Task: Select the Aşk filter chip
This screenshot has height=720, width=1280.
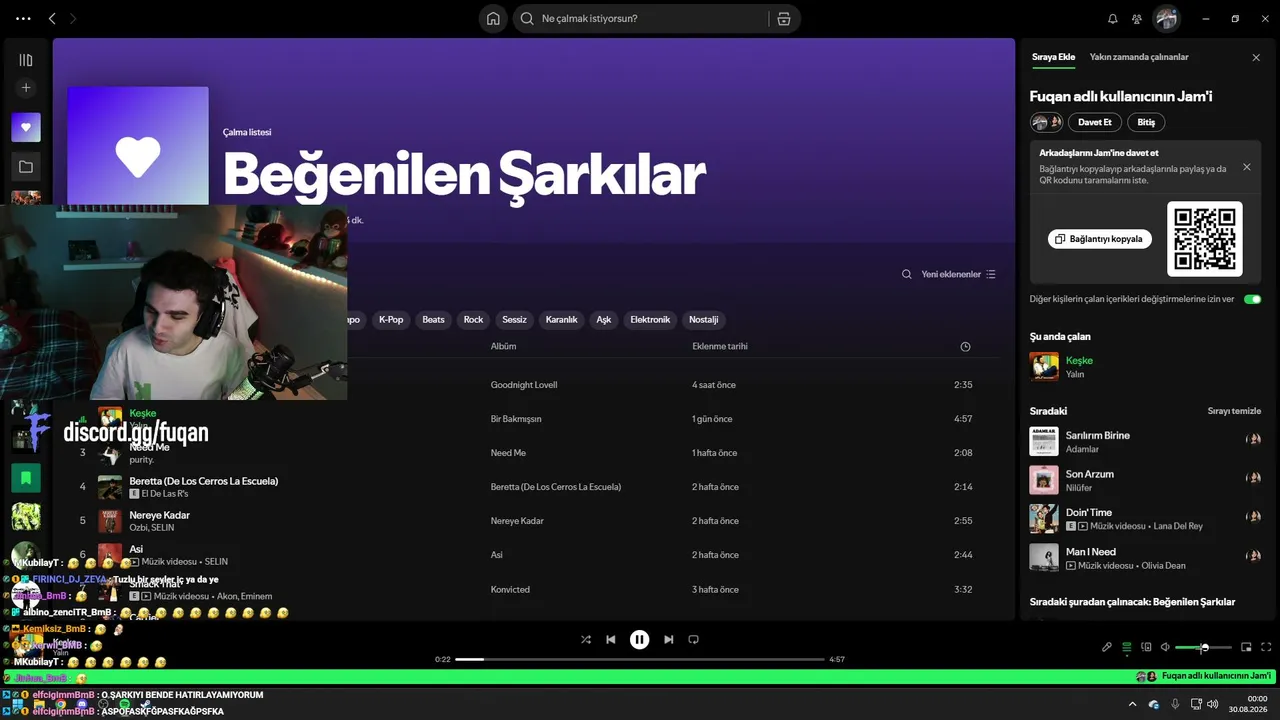Action: (x=604, y=320)
